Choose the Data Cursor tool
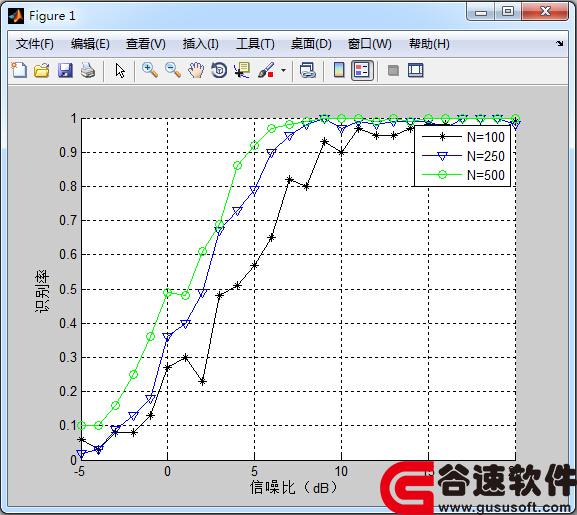577x515 pixels. 242,70
